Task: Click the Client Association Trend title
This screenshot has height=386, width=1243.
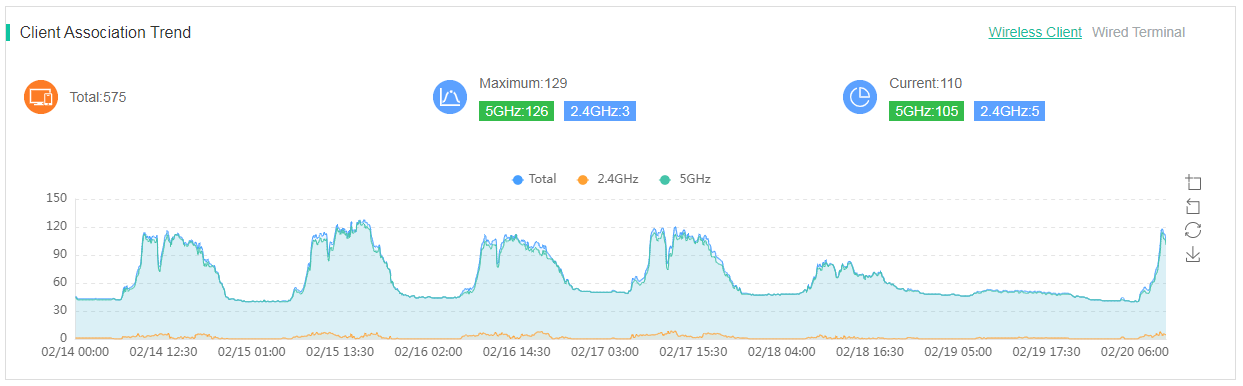Action: tap(105, 32)
